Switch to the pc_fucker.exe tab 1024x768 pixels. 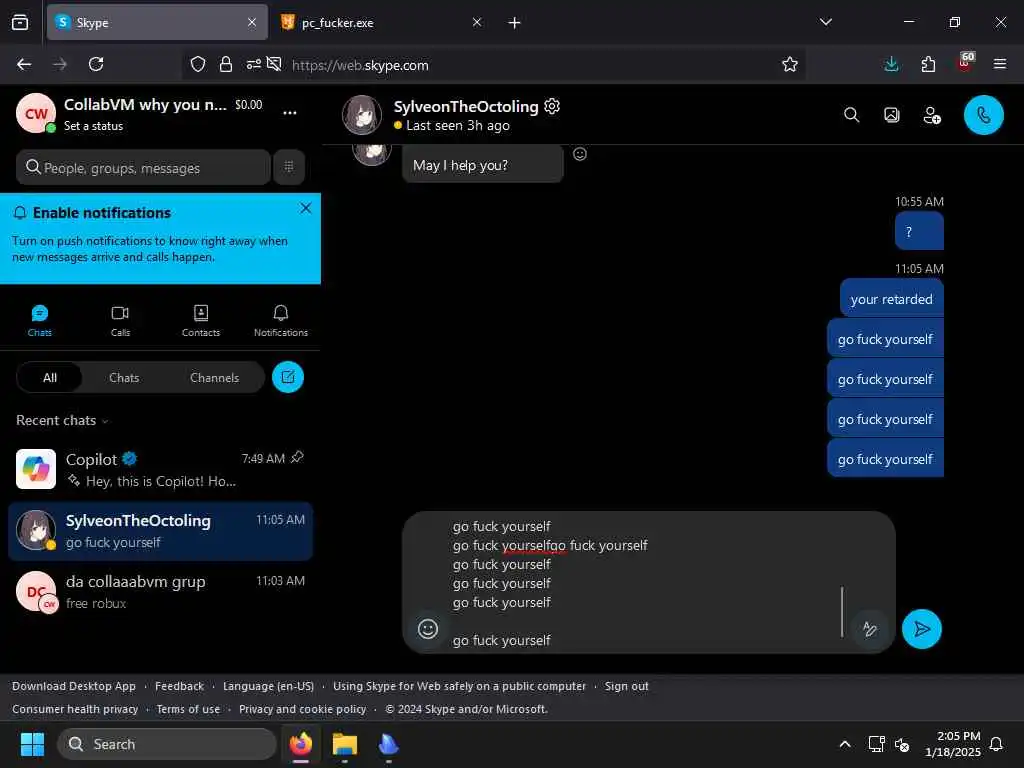(381, 23)
